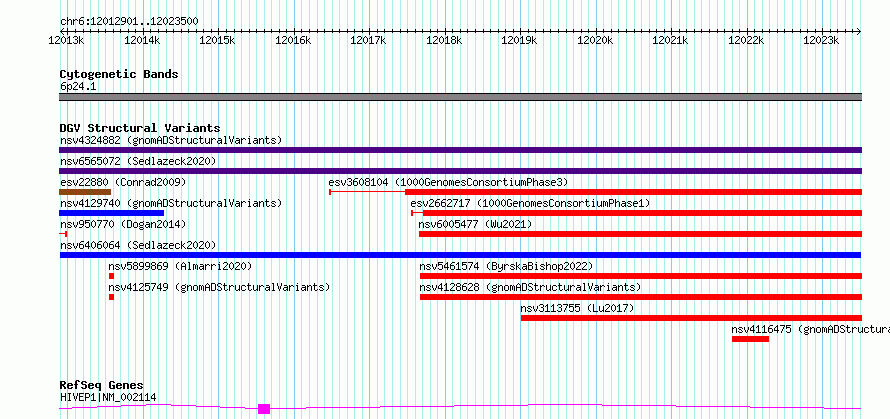Select the red nsv6005477 variant bar
The width and height of the screenshot is (890, 419).
click(x=640, y=234)
